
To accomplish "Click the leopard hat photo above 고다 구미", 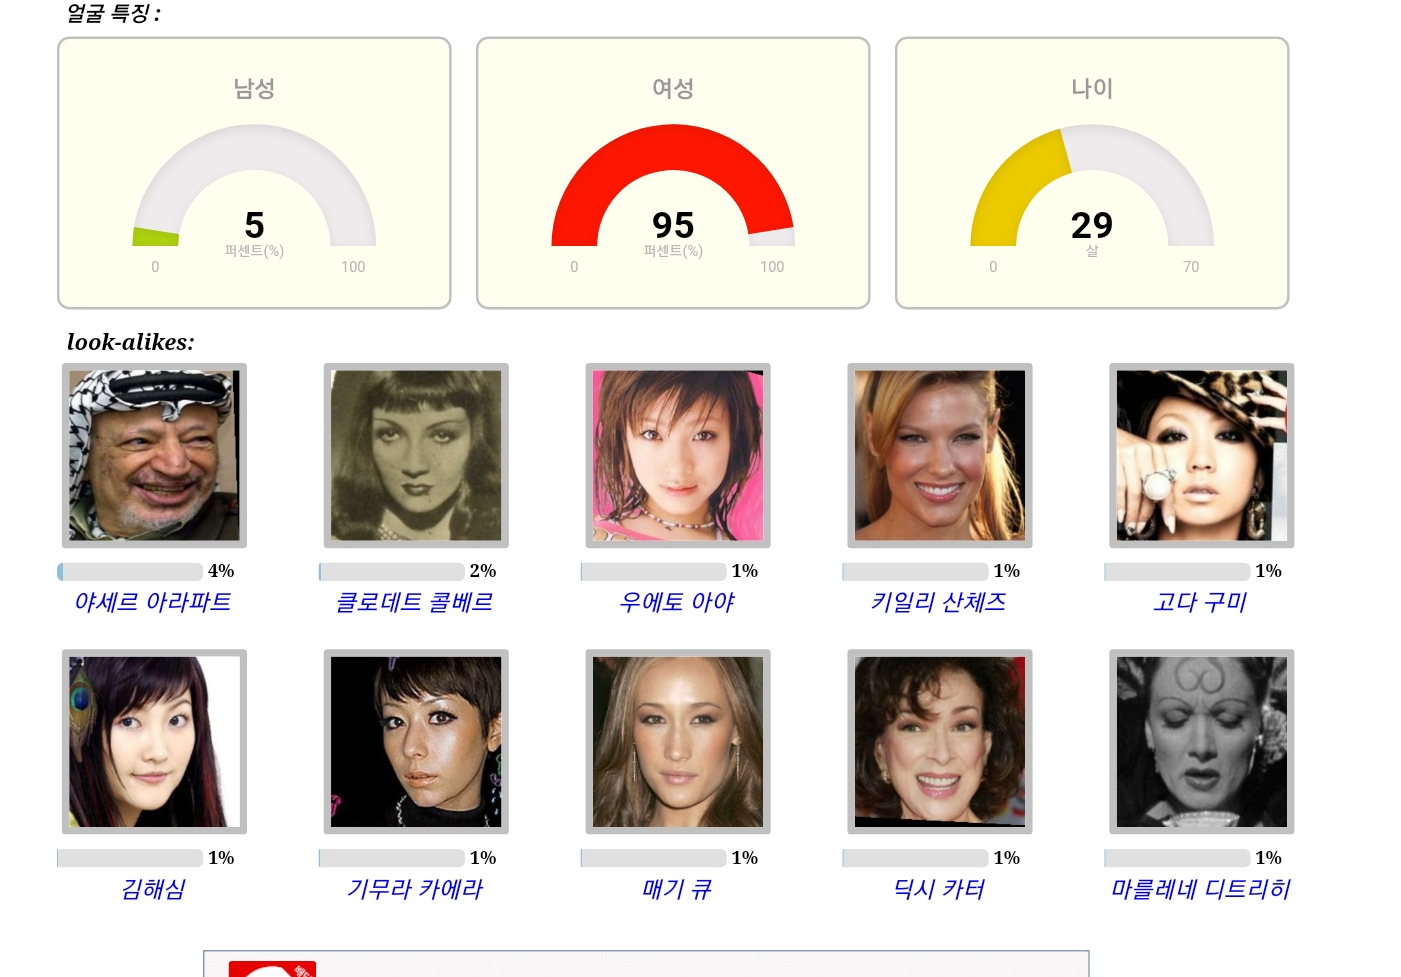I will tap(1202, 455).
